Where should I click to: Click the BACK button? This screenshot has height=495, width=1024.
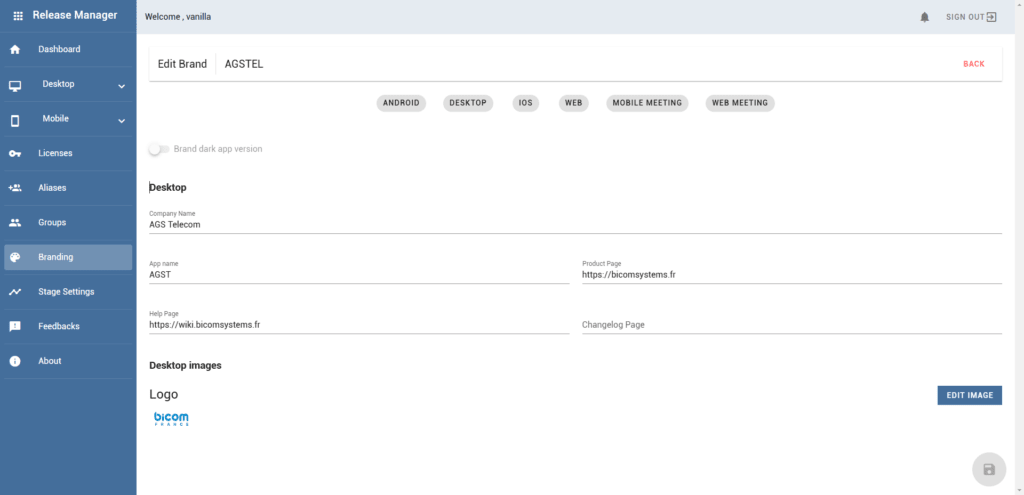[974, 64]
